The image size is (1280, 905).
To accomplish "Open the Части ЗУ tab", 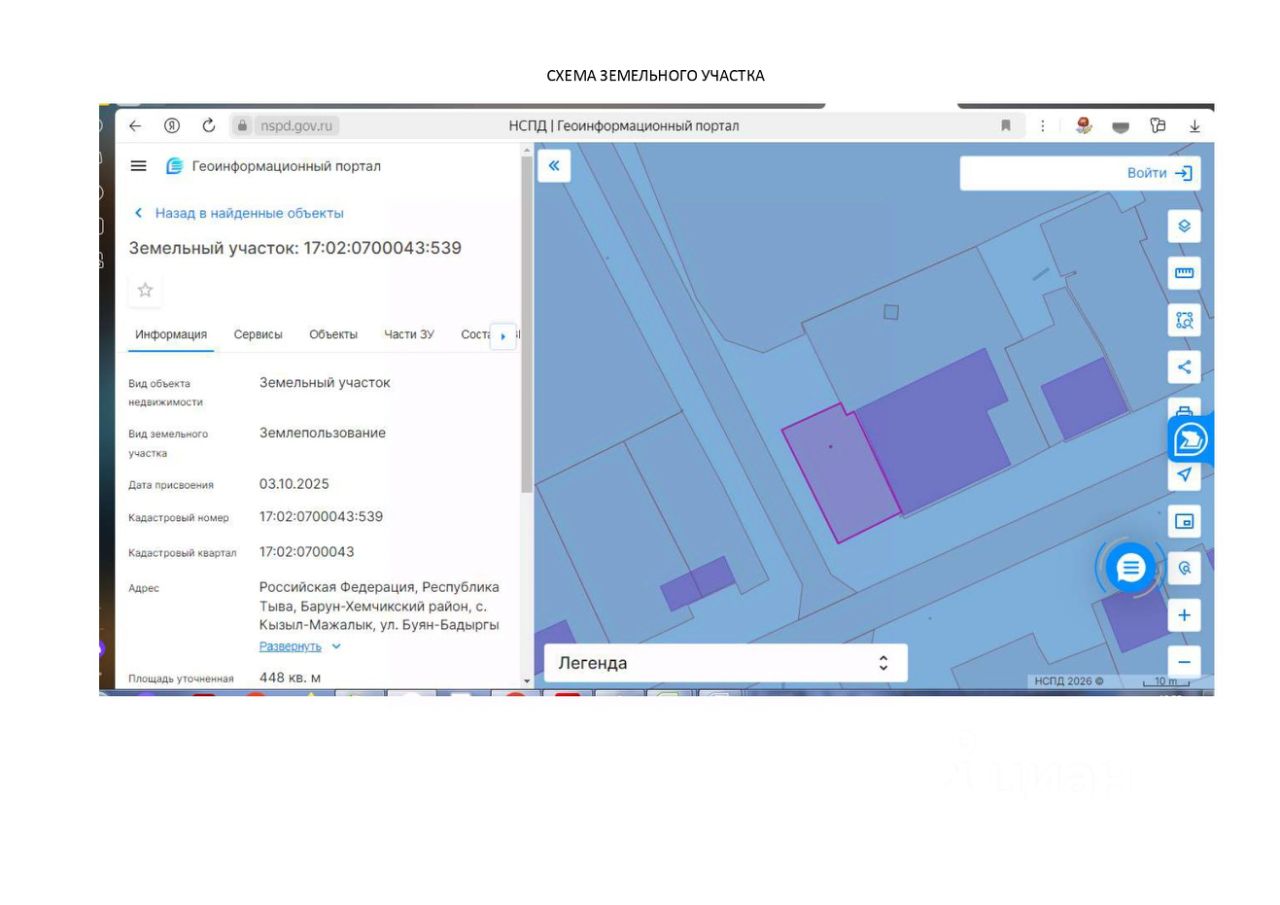I will [x=409, y=335].
